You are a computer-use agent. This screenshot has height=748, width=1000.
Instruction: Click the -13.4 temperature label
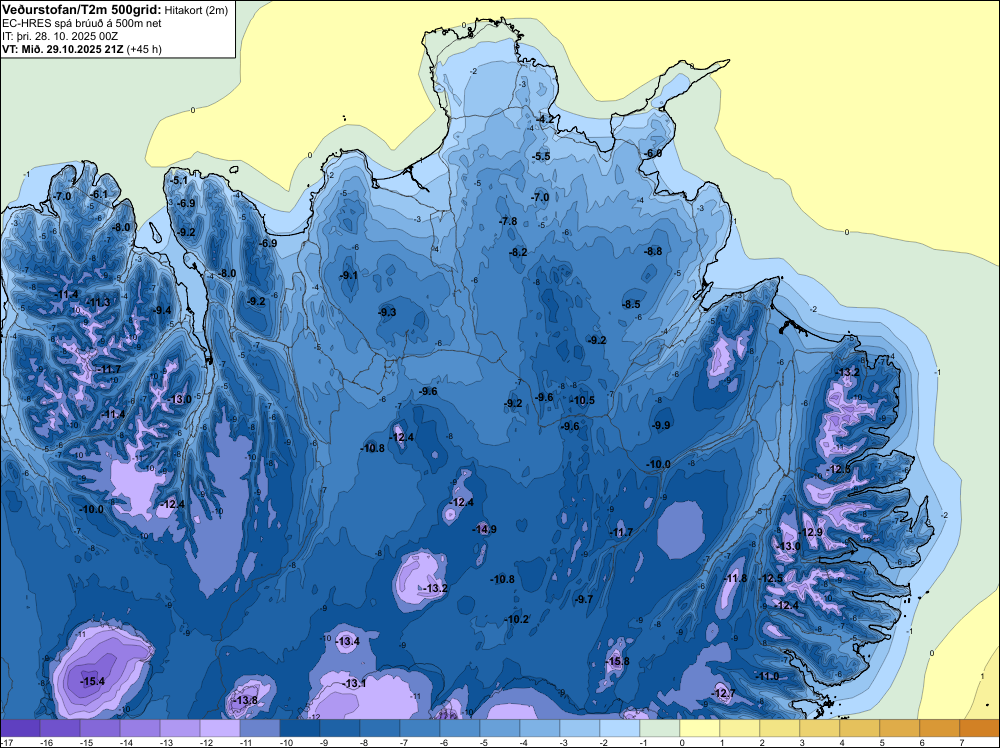[348, 642]
